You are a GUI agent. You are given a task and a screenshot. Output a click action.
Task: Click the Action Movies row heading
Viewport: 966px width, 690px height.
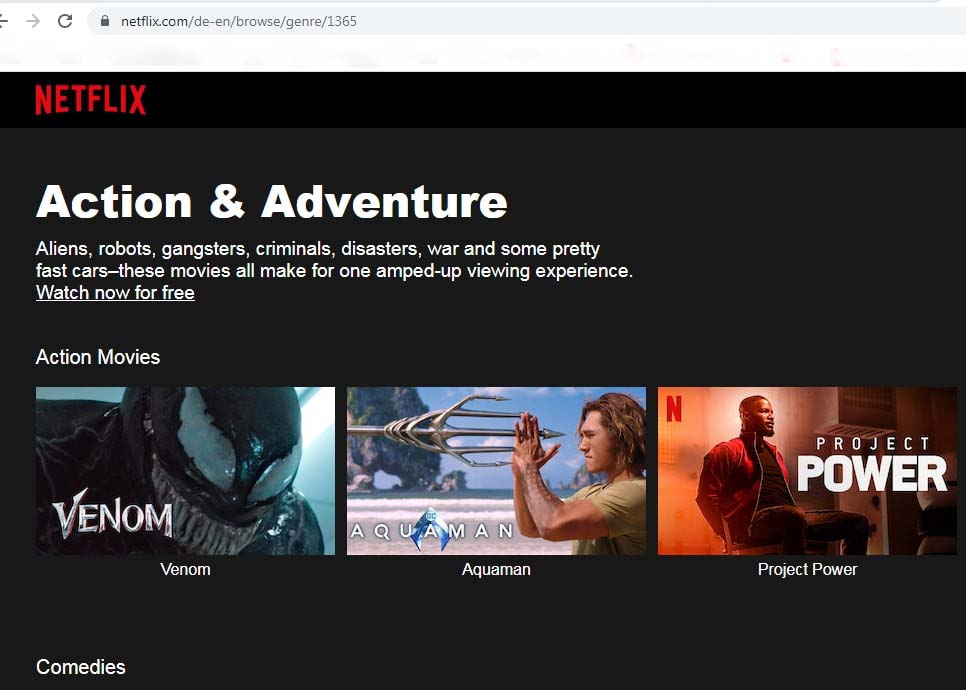pos(98,357)
